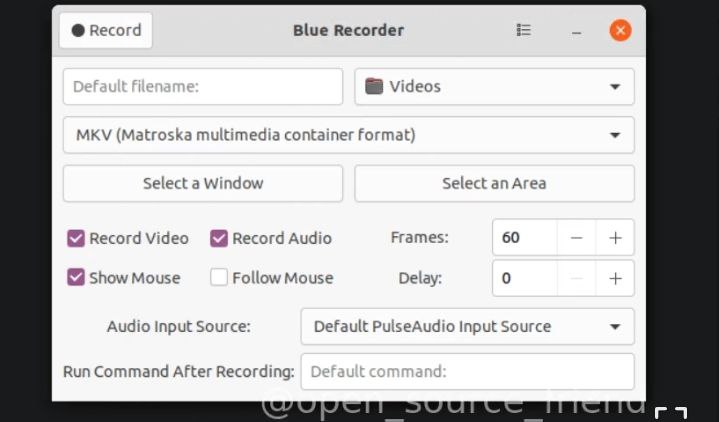719x422 pixels.
Task: Uncheck the Record Video checkbox
Action: pos(76,238)
